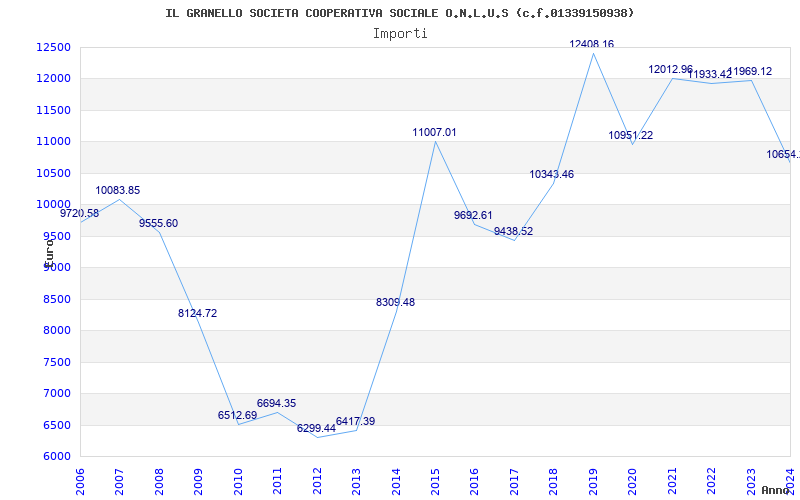Click y-axis tick 6000

pos(56,457)
